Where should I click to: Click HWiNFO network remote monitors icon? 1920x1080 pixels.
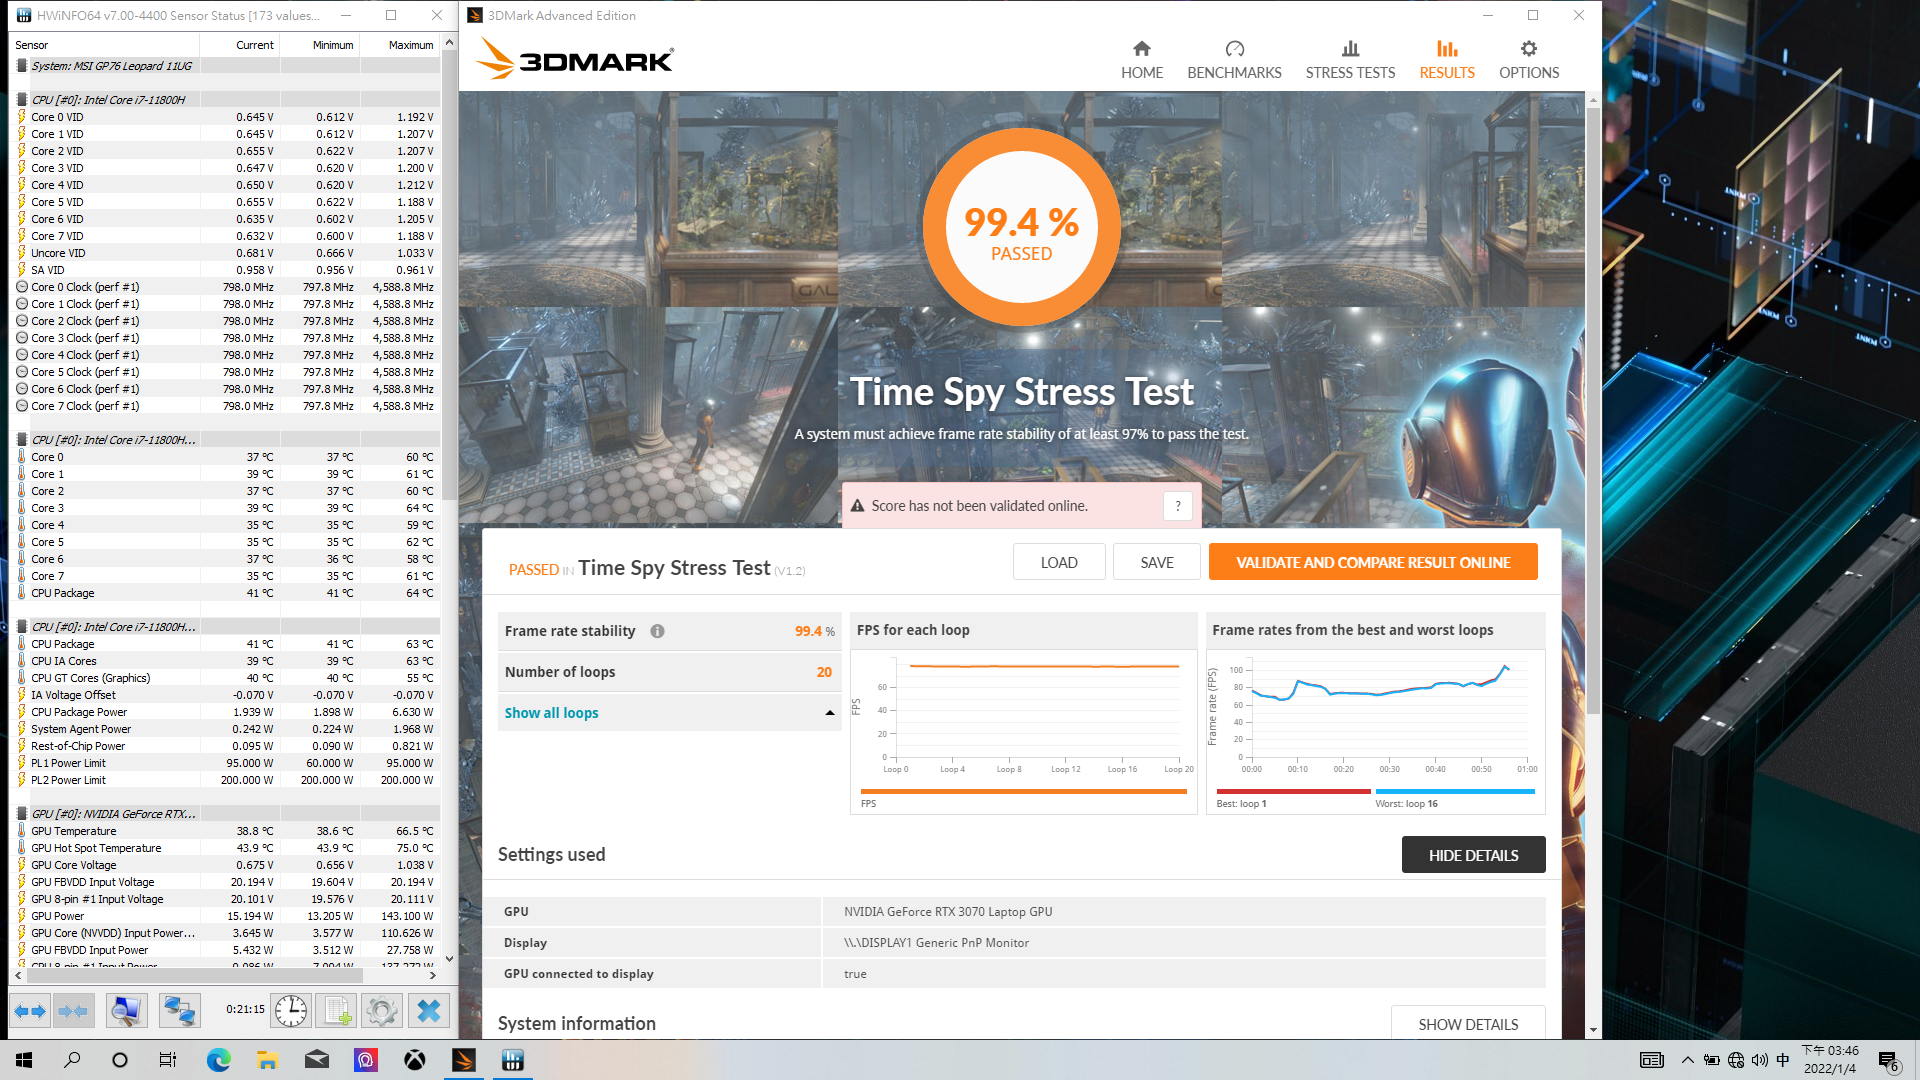[x=179, y=1011]
